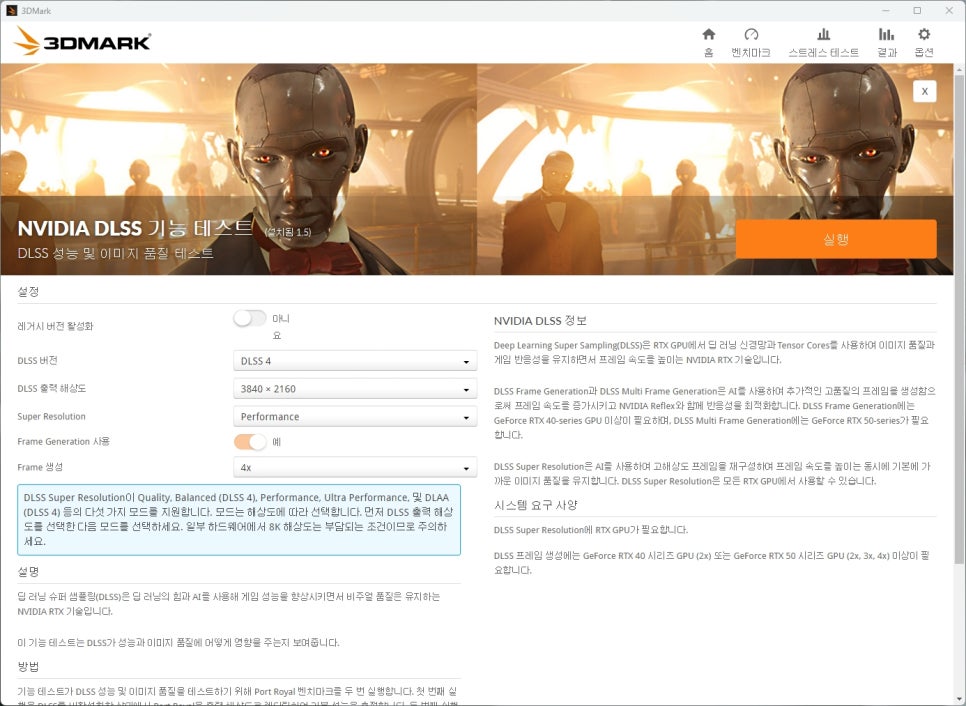Screen dimensions: 966x706
Task: Open the Super Resolution dropdown showing Performance
Action: point(355,416)
